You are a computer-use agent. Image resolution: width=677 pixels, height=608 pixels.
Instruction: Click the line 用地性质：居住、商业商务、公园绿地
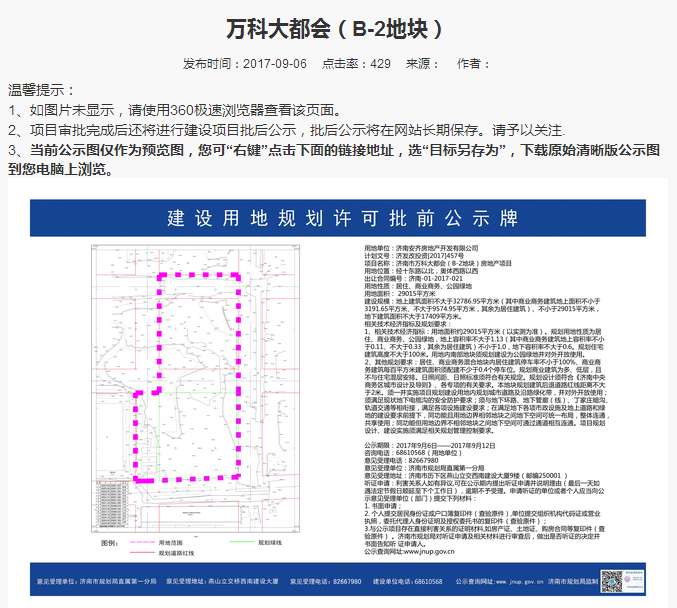coord(418,286)
